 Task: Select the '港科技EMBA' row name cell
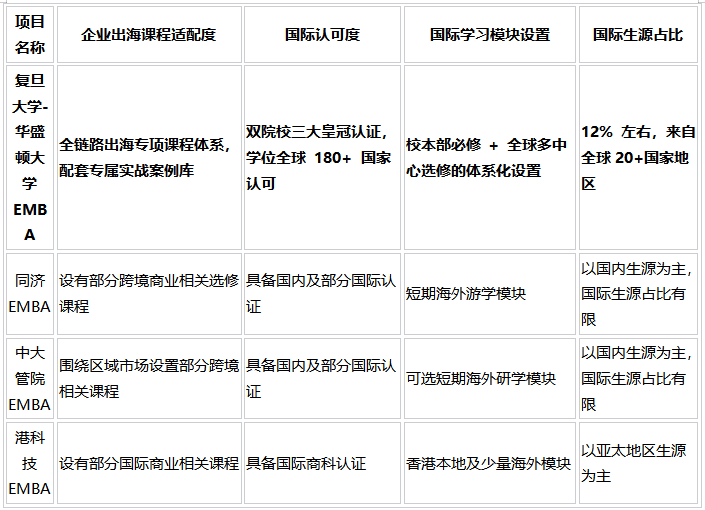point(30,463)
